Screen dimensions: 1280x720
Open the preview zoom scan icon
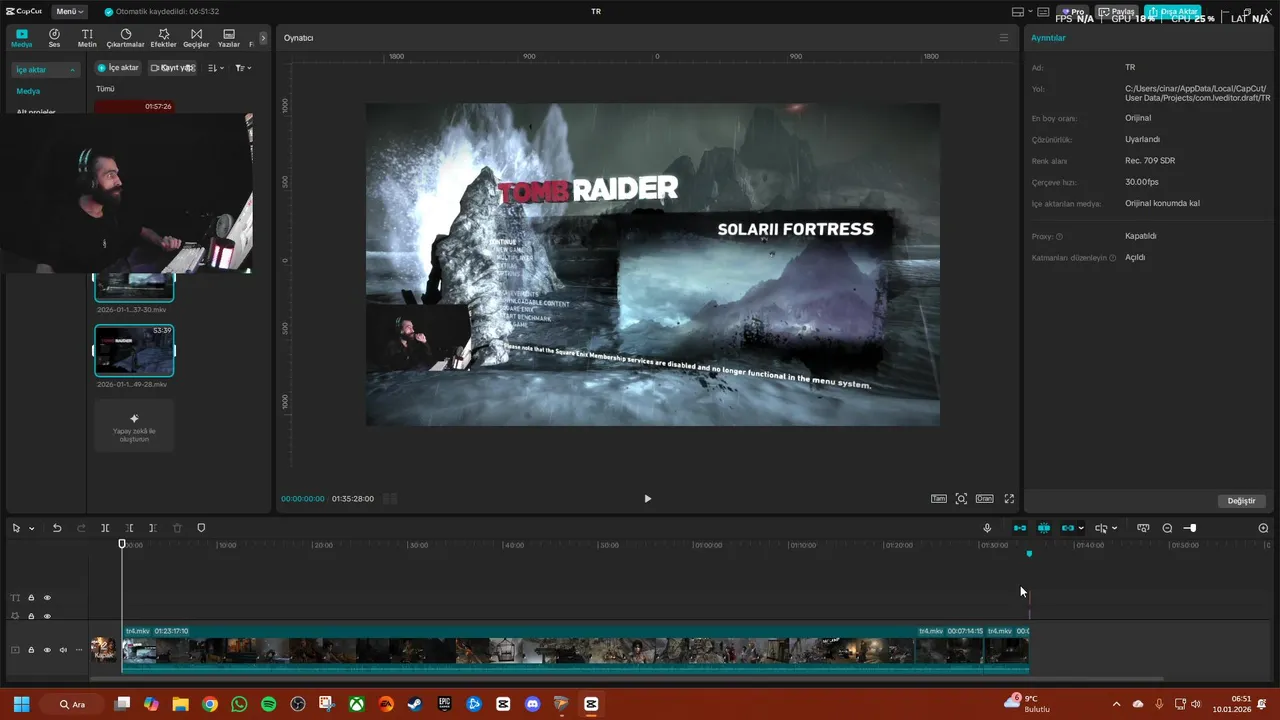click(x=961, y=498)
